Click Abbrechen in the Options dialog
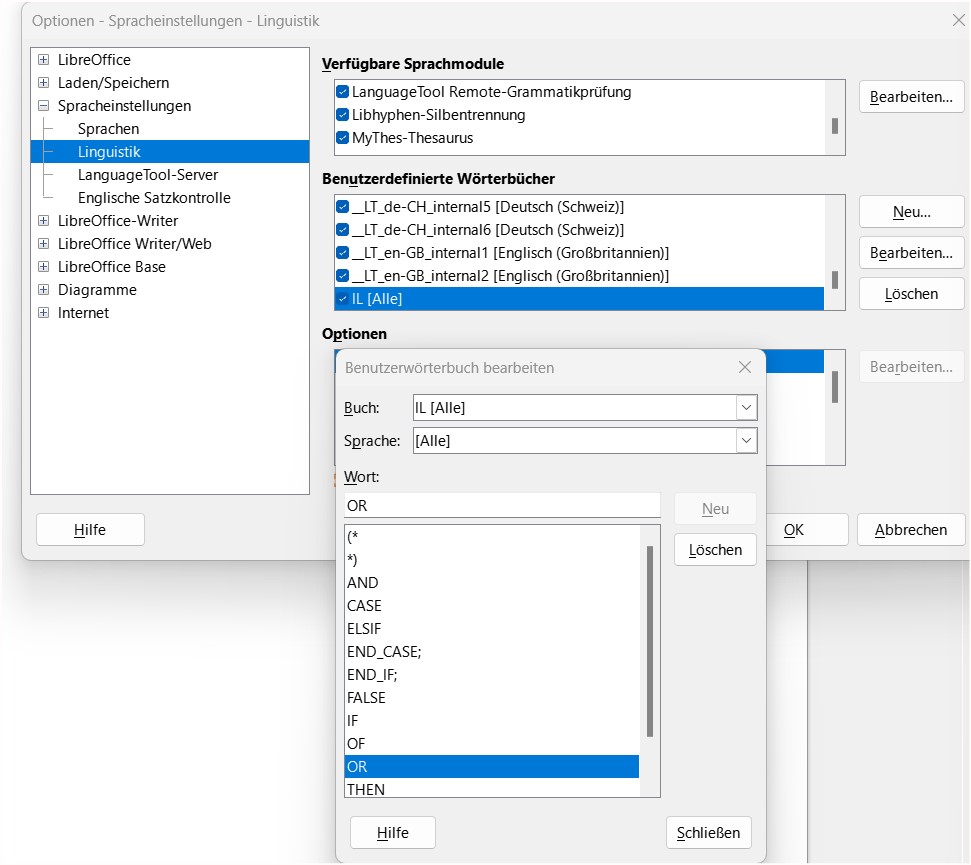 point(911,529)
